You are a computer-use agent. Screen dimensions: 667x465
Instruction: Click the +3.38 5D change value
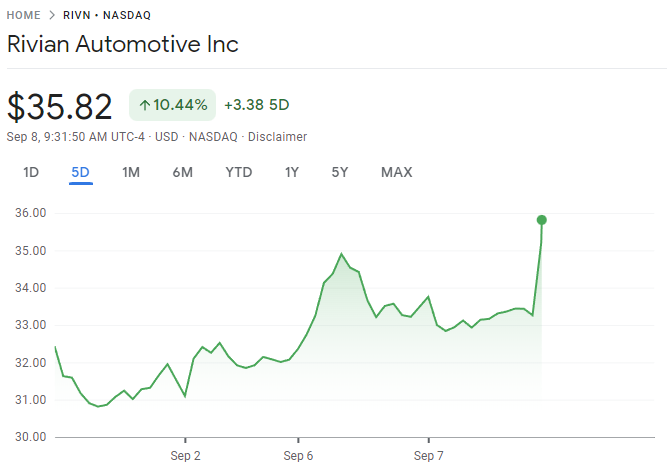tap(257, 105)
